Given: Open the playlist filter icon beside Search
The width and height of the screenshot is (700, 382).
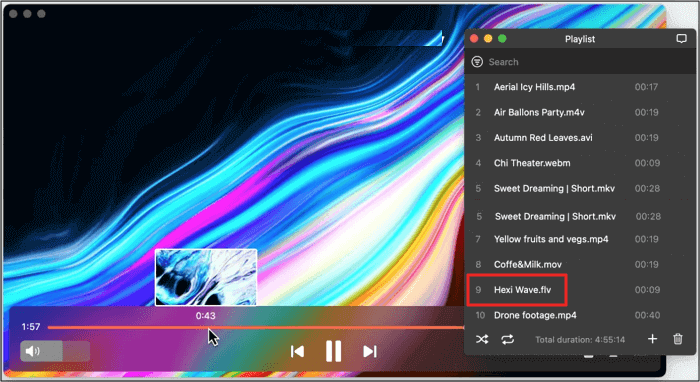Looking at the screenshot, I should tap(477, 62).
